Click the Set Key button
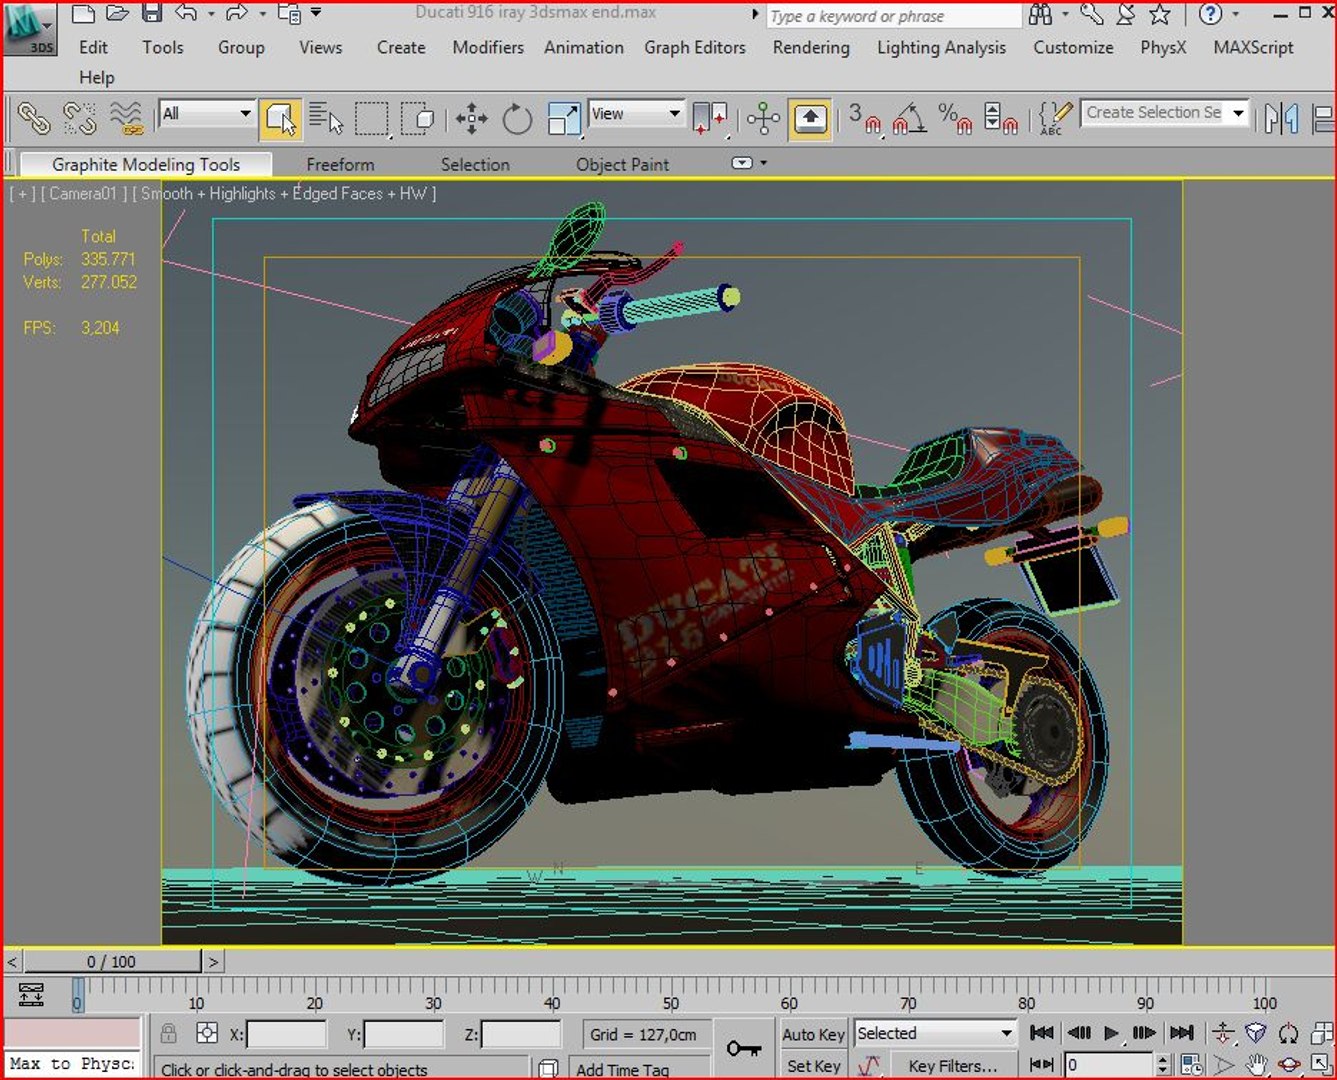Screen dimensions: 1337x1080 pos(813,1066)
